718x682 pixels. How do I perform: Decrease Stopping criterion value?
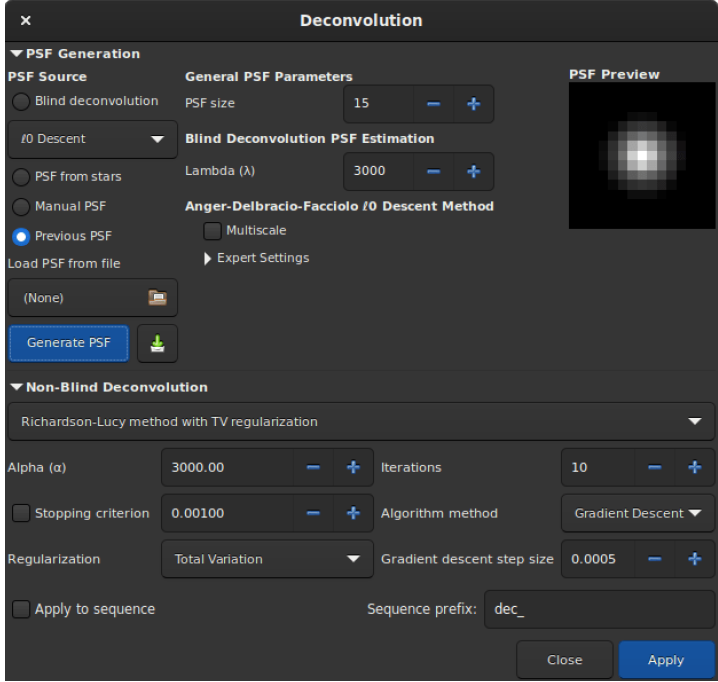click(311, 513)
